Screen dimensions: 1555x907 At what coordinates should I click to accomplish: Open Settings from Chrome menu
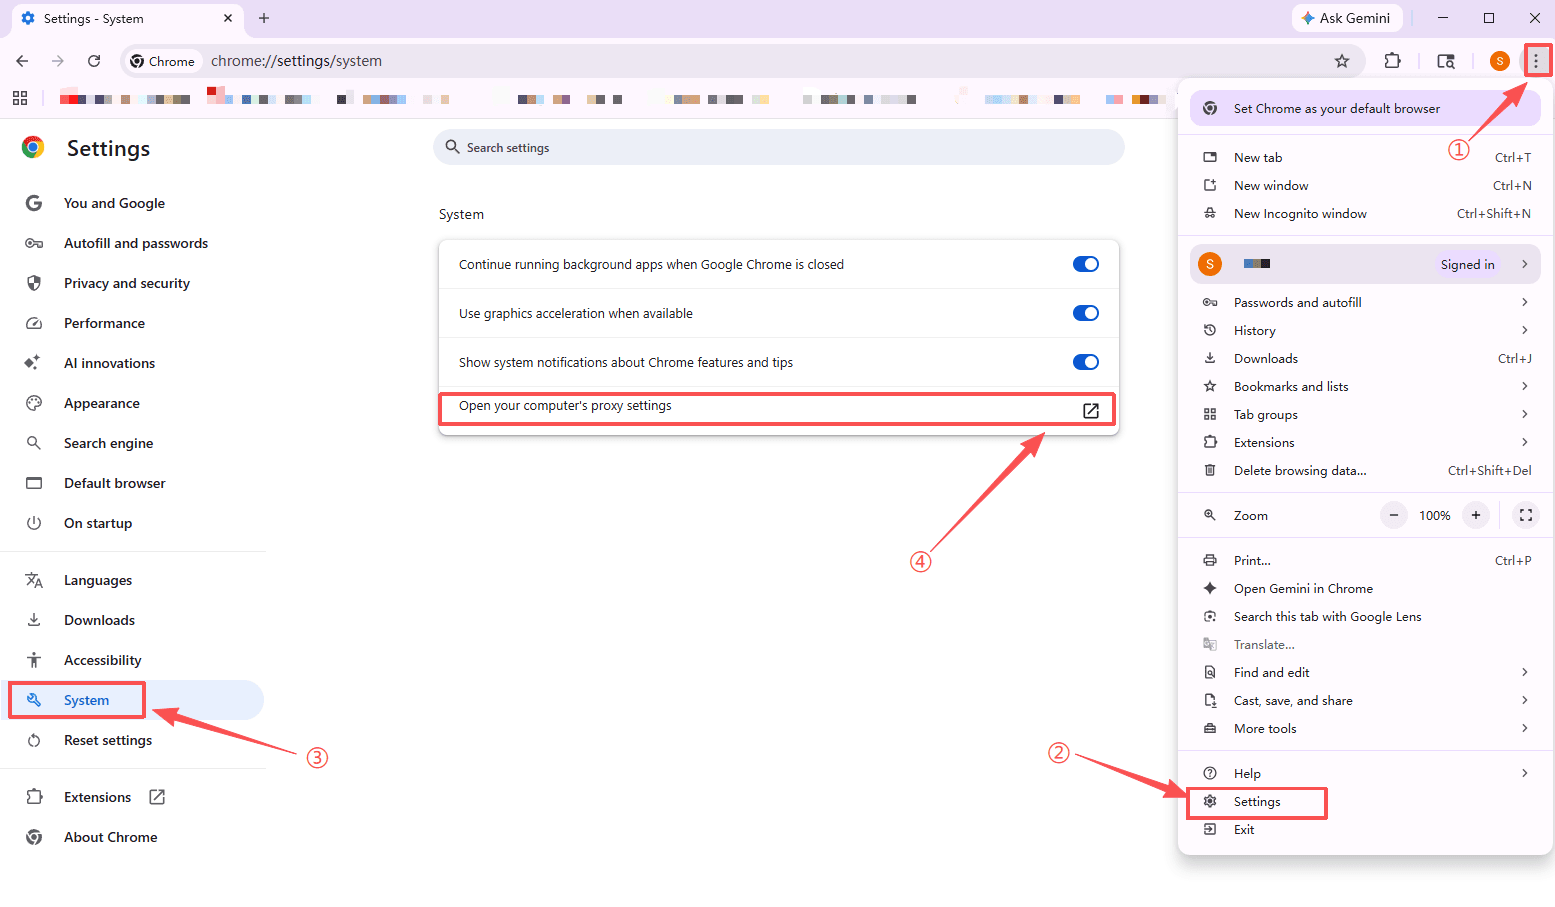click(1365, 801)
